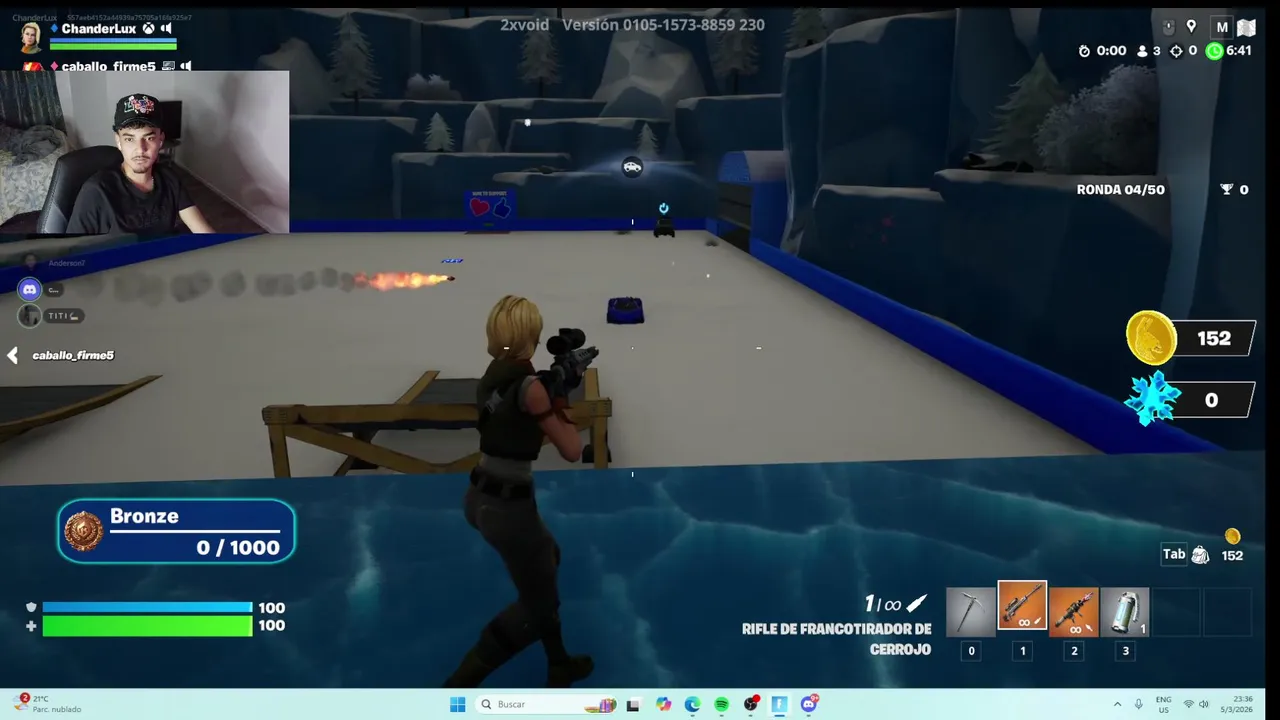
Task: Click the Tab inventory key button
Action: (1174, 554)
